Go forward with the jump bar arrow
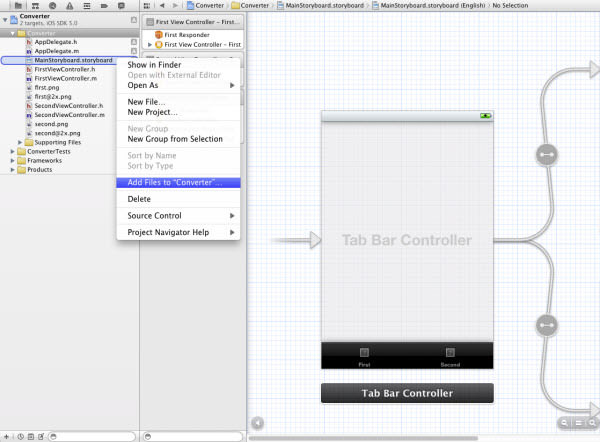The image size is (600, 442). pos(175,5)
